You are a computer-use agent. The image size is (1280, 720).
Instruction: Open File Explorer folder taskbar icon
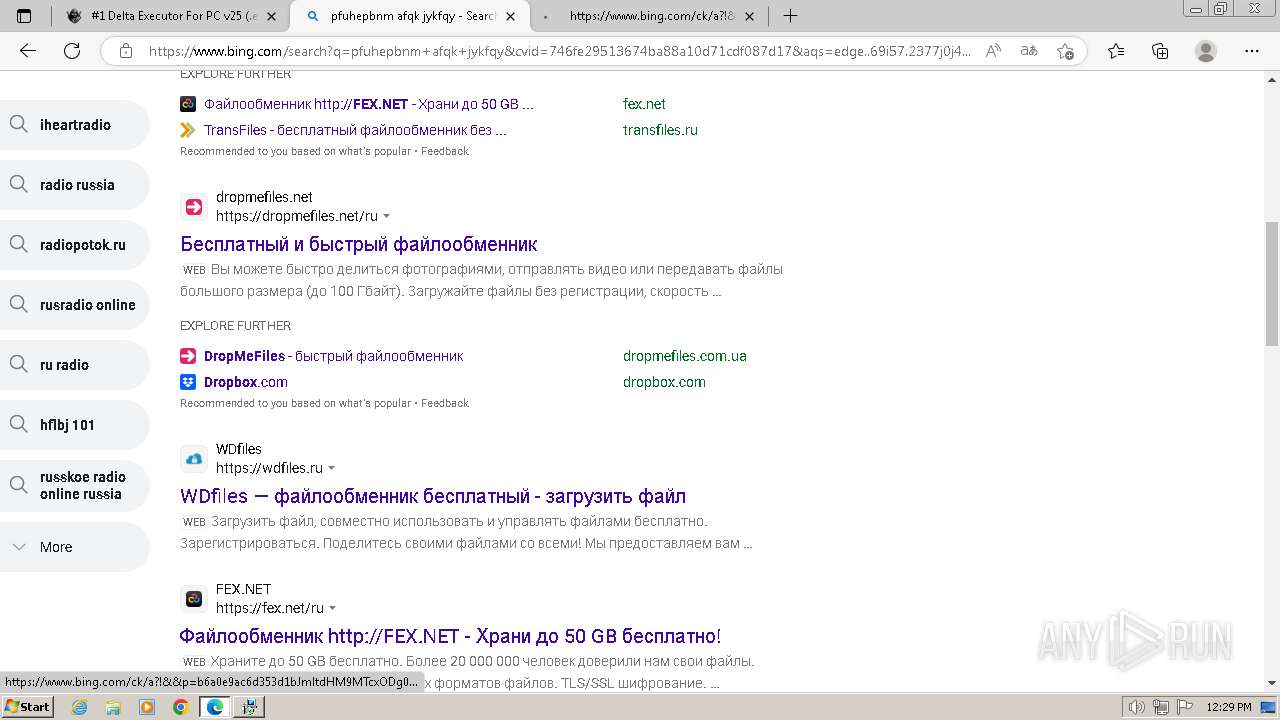coord(113,707)
